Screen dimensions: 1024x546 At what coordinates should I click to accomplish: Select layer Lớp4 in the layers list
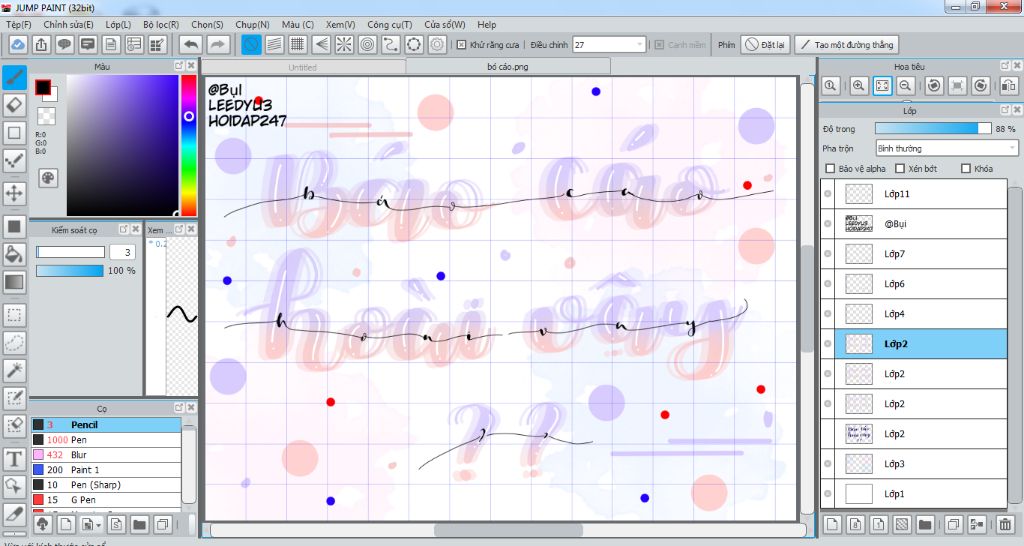click(914, 314)
